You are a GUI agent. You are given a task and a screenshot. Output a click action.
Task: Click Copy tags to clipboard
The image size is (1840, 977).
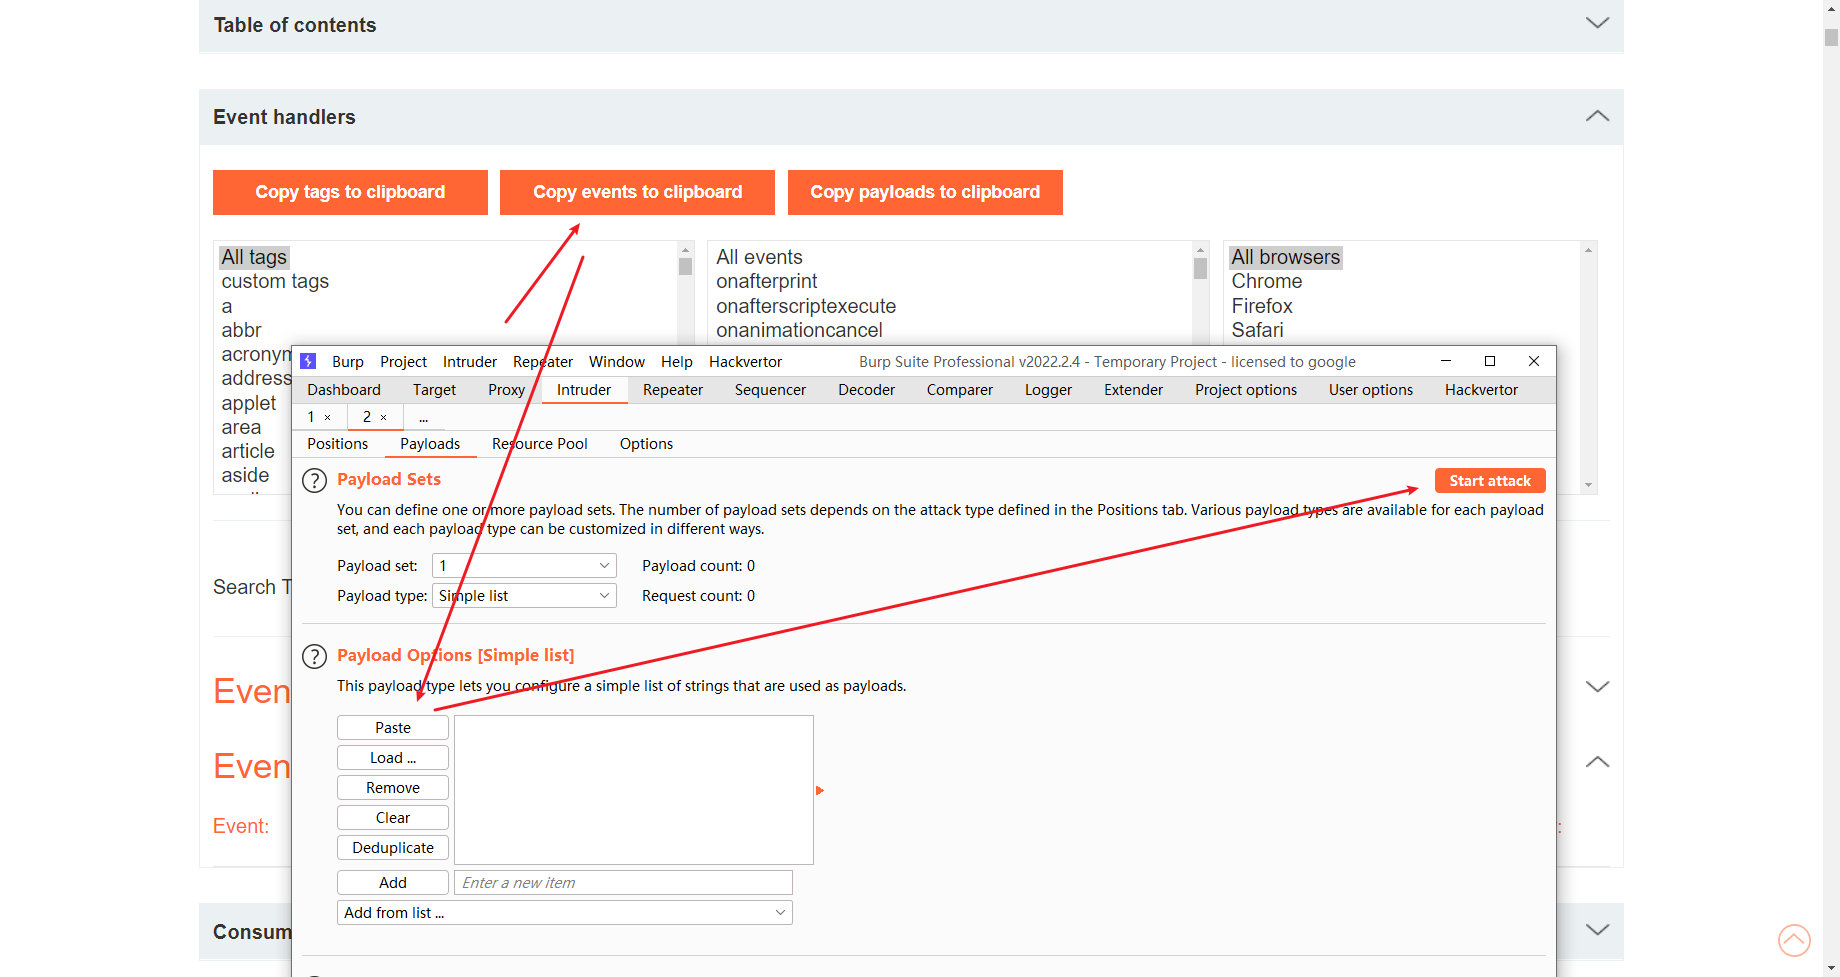coord(350,192)
